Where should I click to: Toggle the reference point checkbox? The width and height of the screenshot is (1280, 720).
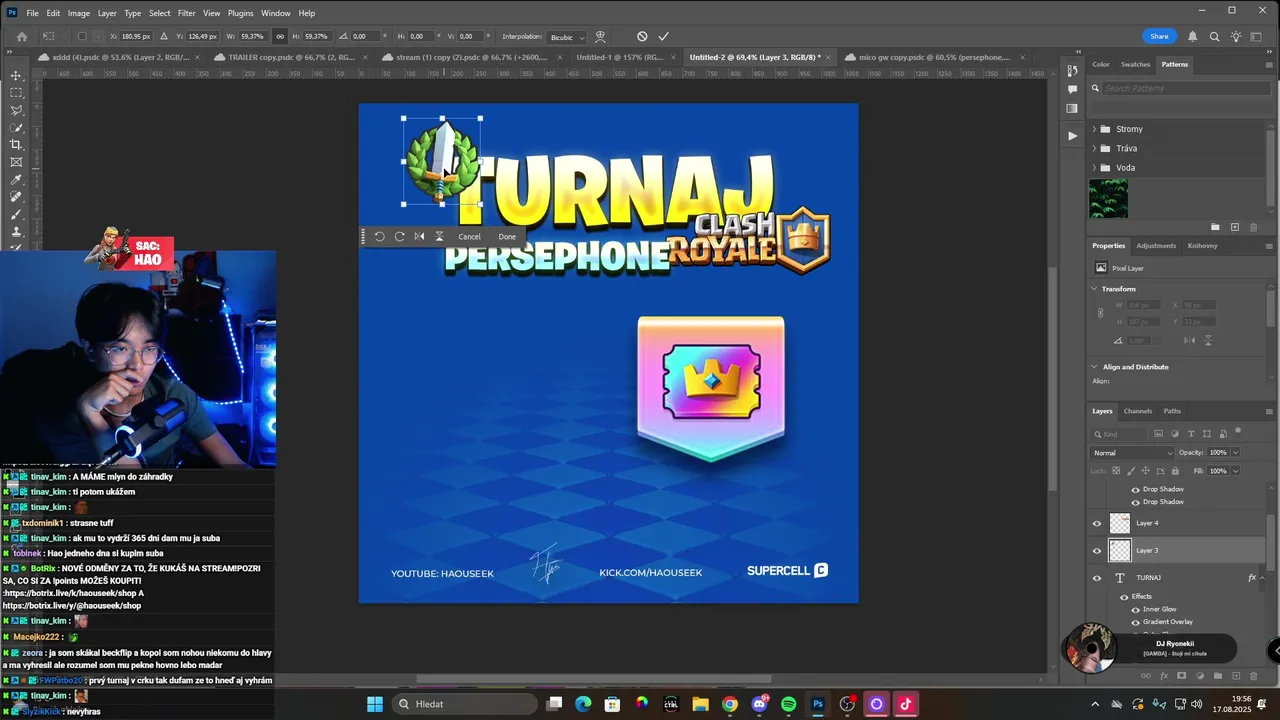(x=82, y=36)
